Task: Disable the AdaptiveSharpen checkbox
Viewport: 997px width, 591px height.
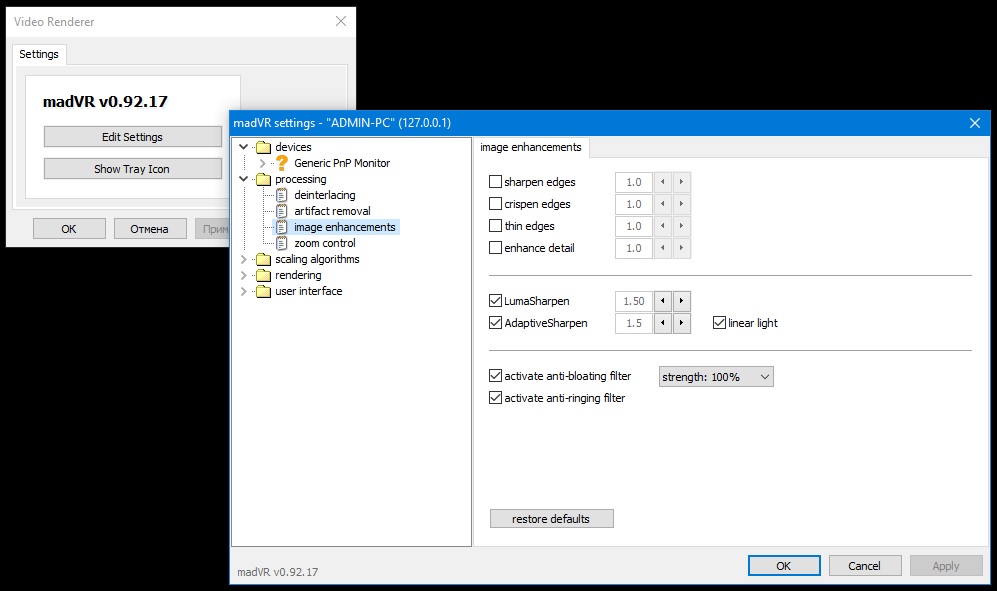Action: pos(495,323)
